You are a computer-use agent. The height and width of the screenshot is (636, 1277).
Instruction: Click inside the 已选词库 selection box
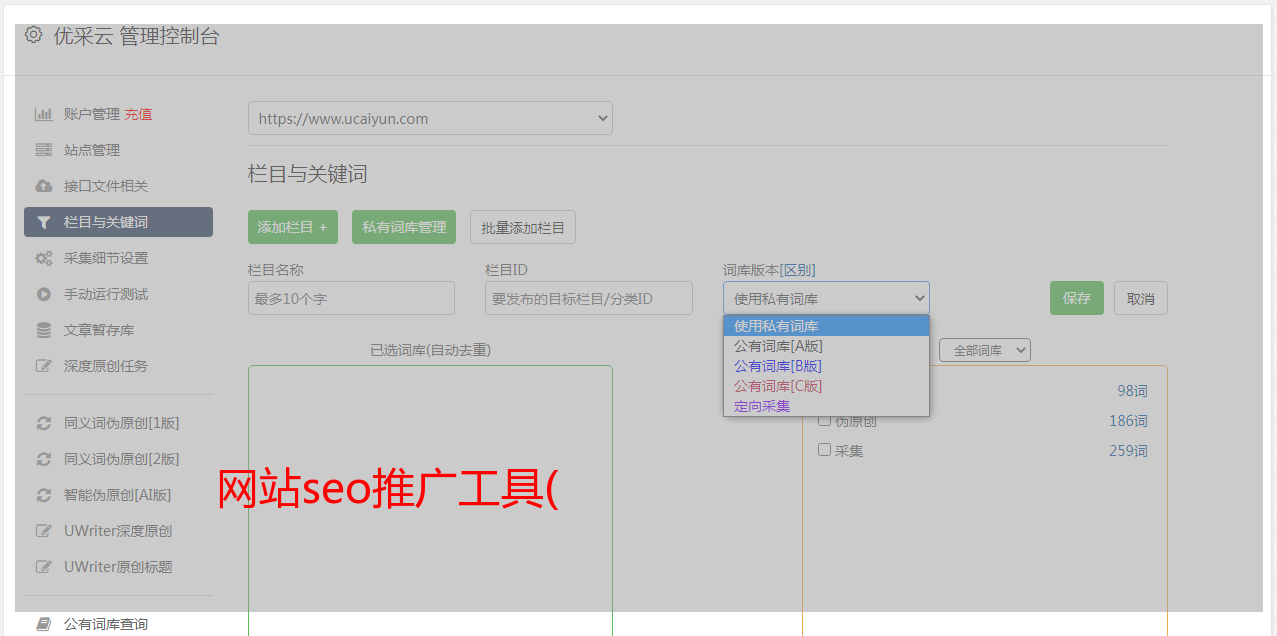[430, 500]
